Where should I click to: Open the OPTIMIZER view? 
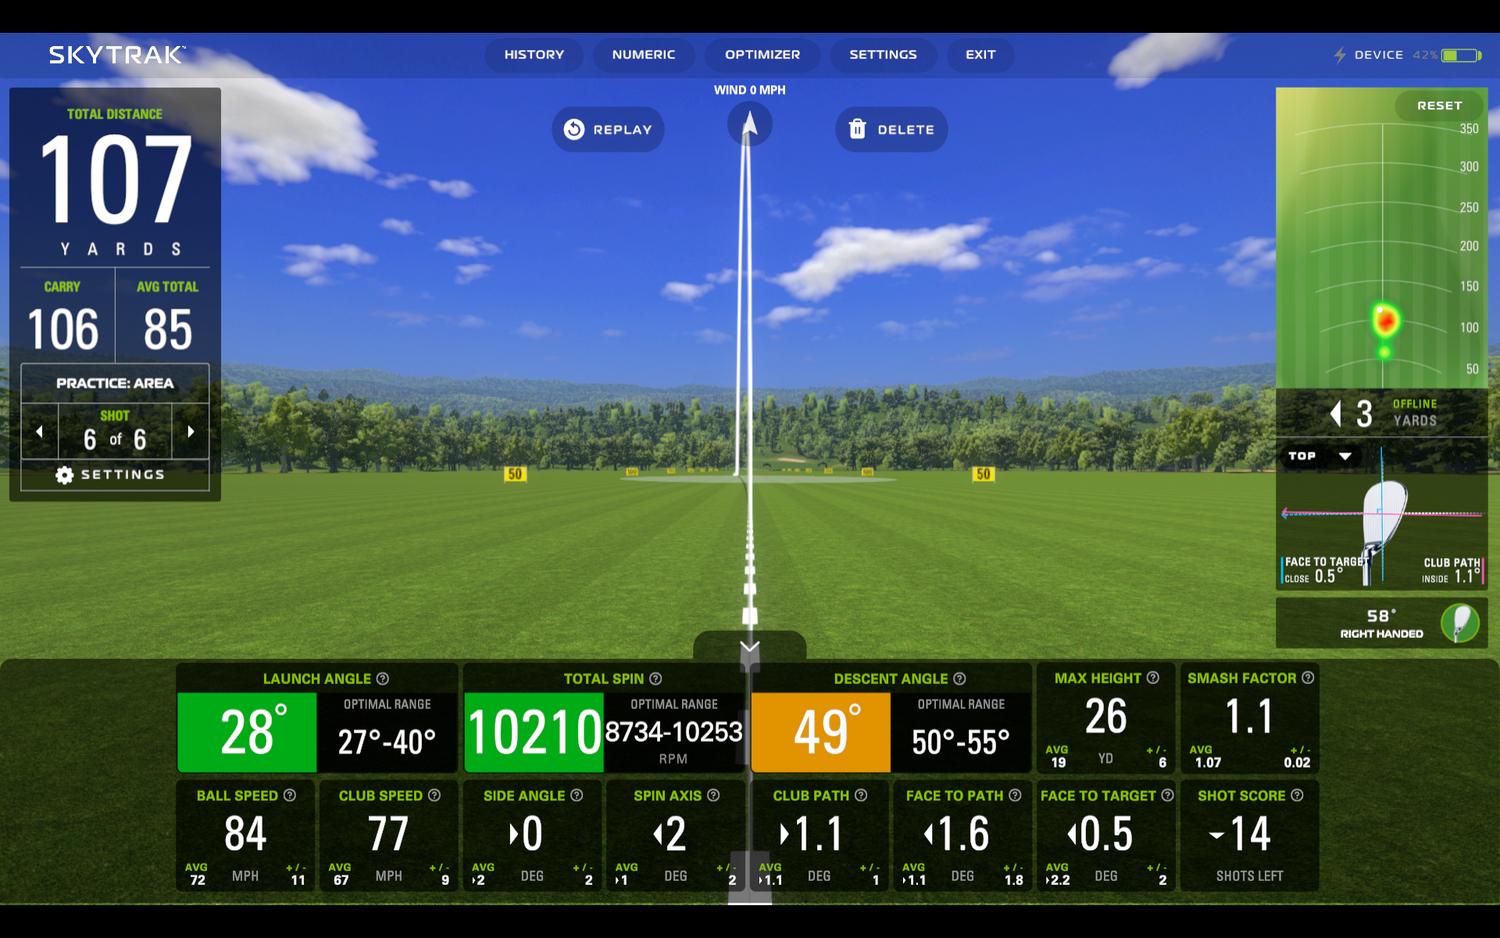click(x=762, y=55)
